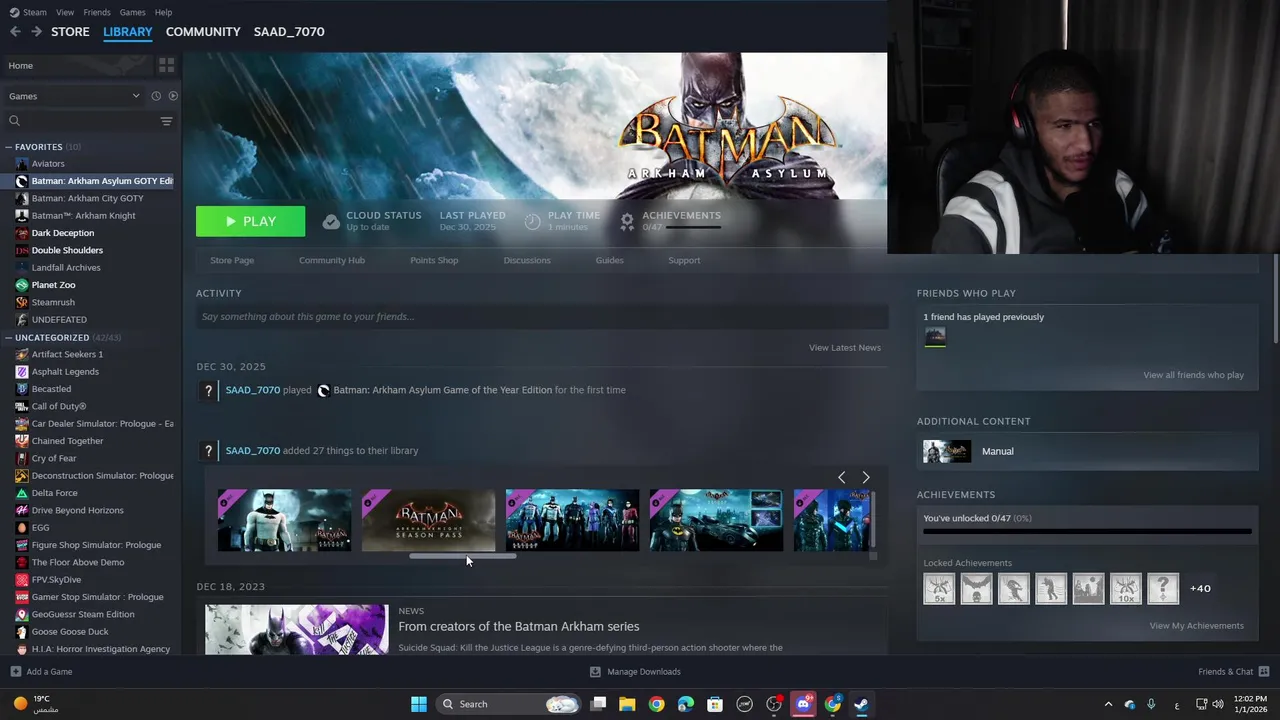This screenshot has width=1280, height=720.
Task: Click the first locked achievement 5x icon
Action: pyautogui.click(x=939, y=588)
